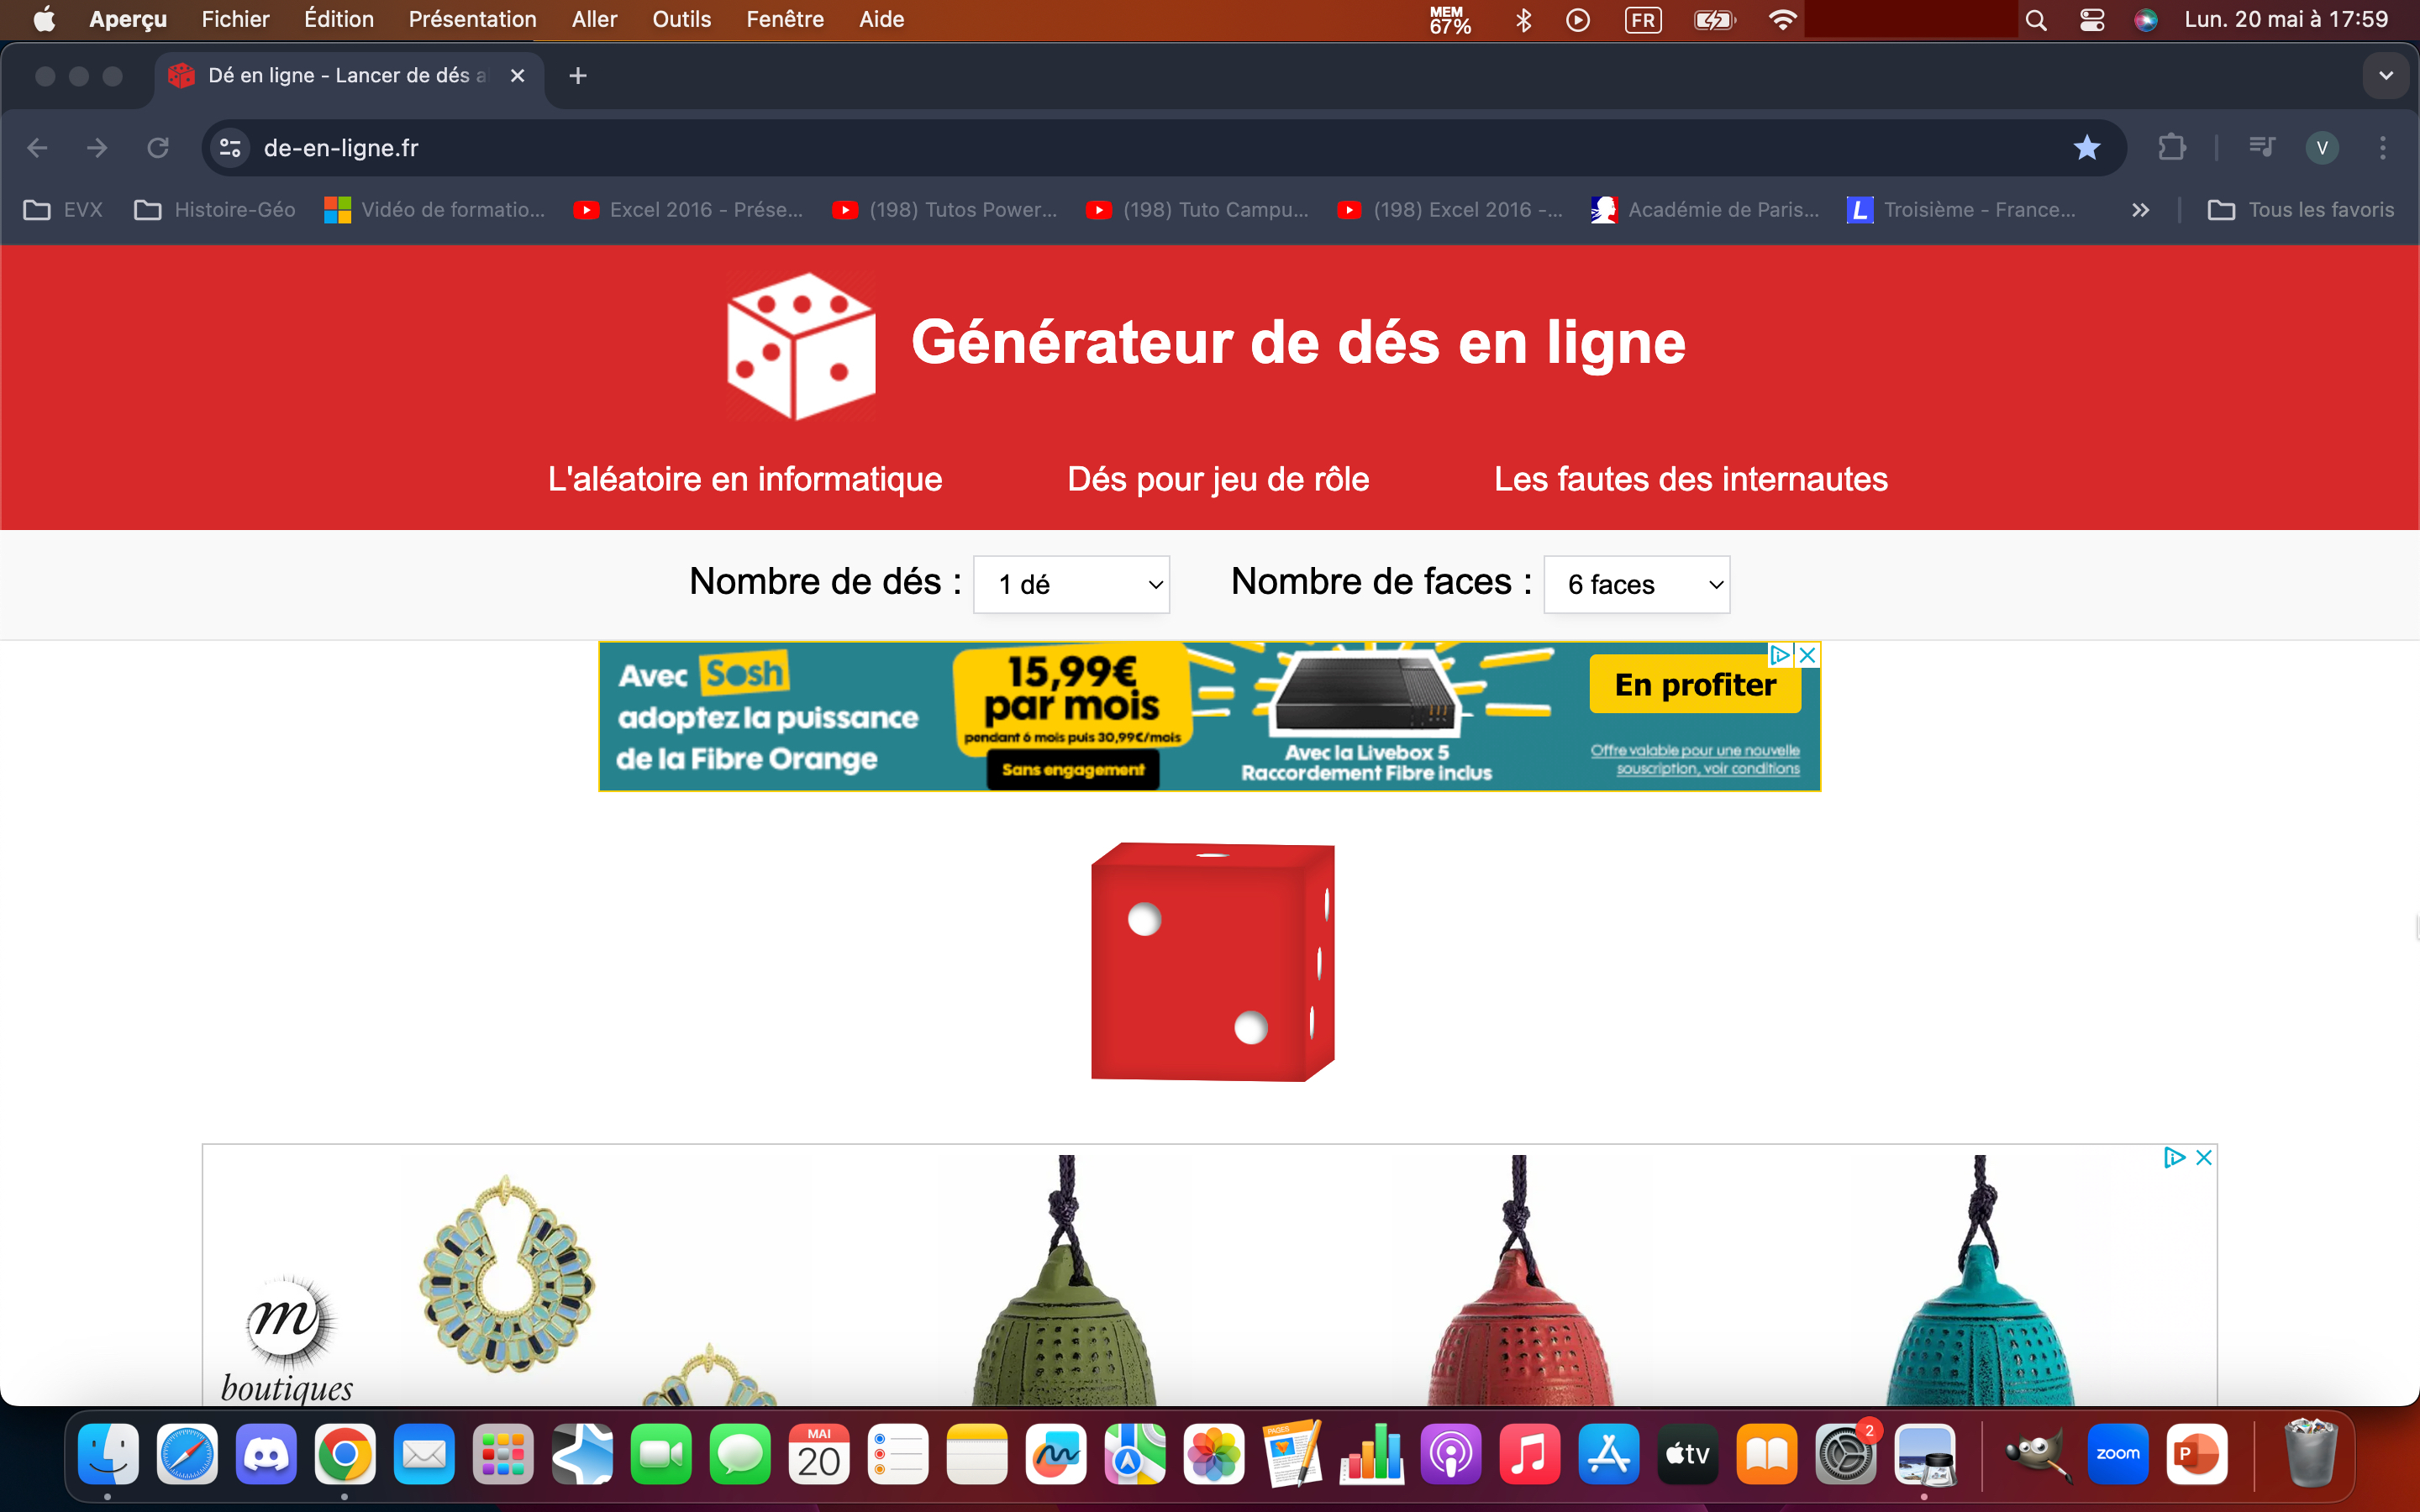The image size is (2420, 1512).
Task: Open the media controls icon in toolbar
Action: click(2261, 148)
